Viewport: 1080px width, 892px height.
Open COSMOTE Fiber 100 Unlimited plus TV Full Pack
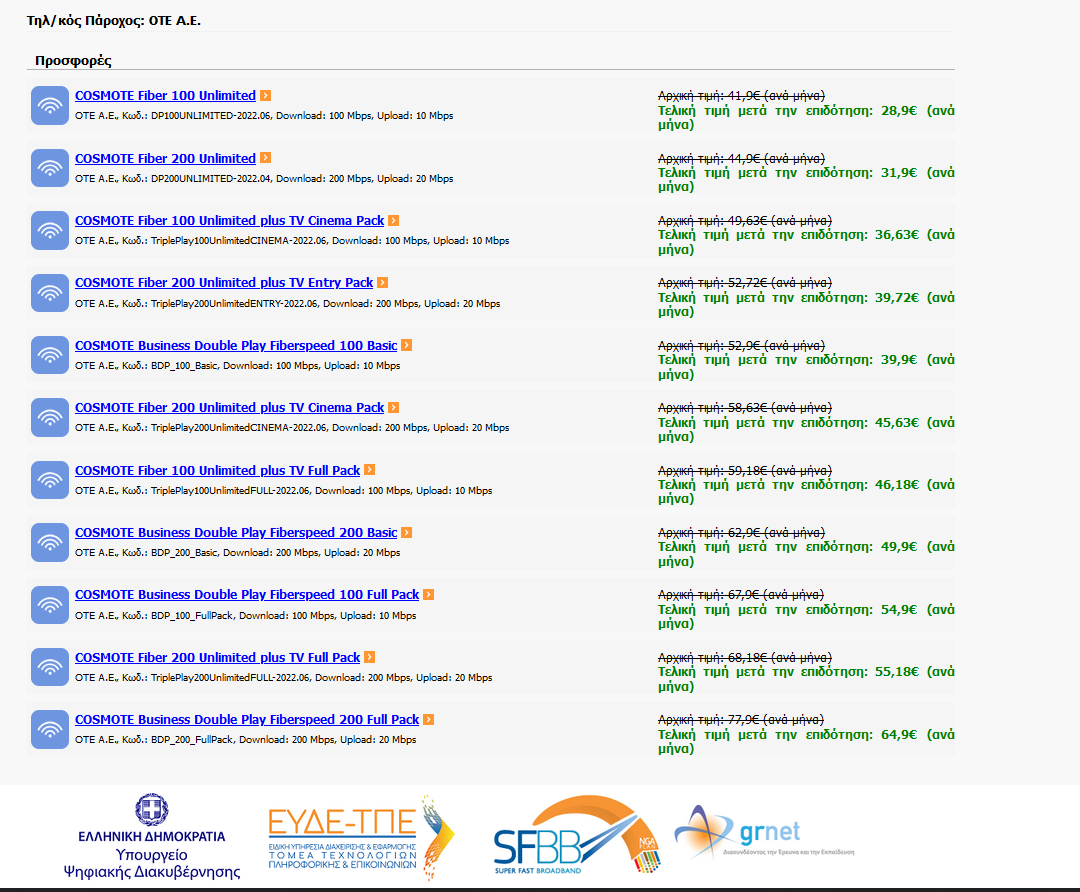click(218, 470)
